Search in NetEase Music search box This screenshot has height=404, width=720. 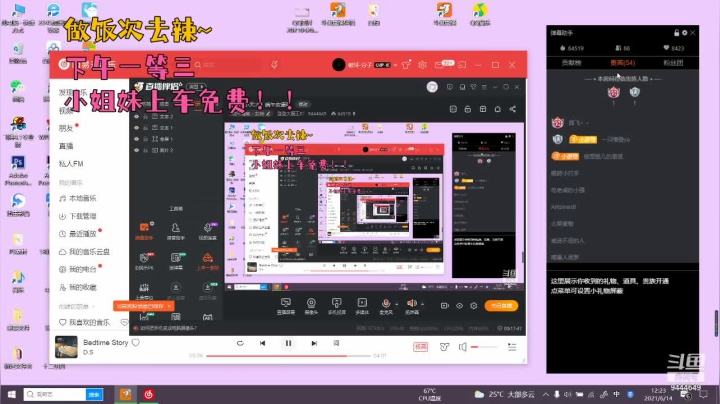(227, 65)
